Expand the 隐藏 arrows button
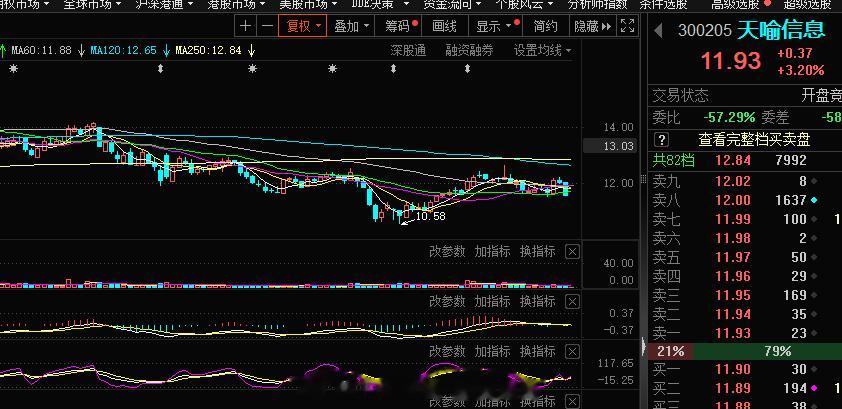The image size is (842, 409). point(592,26)
